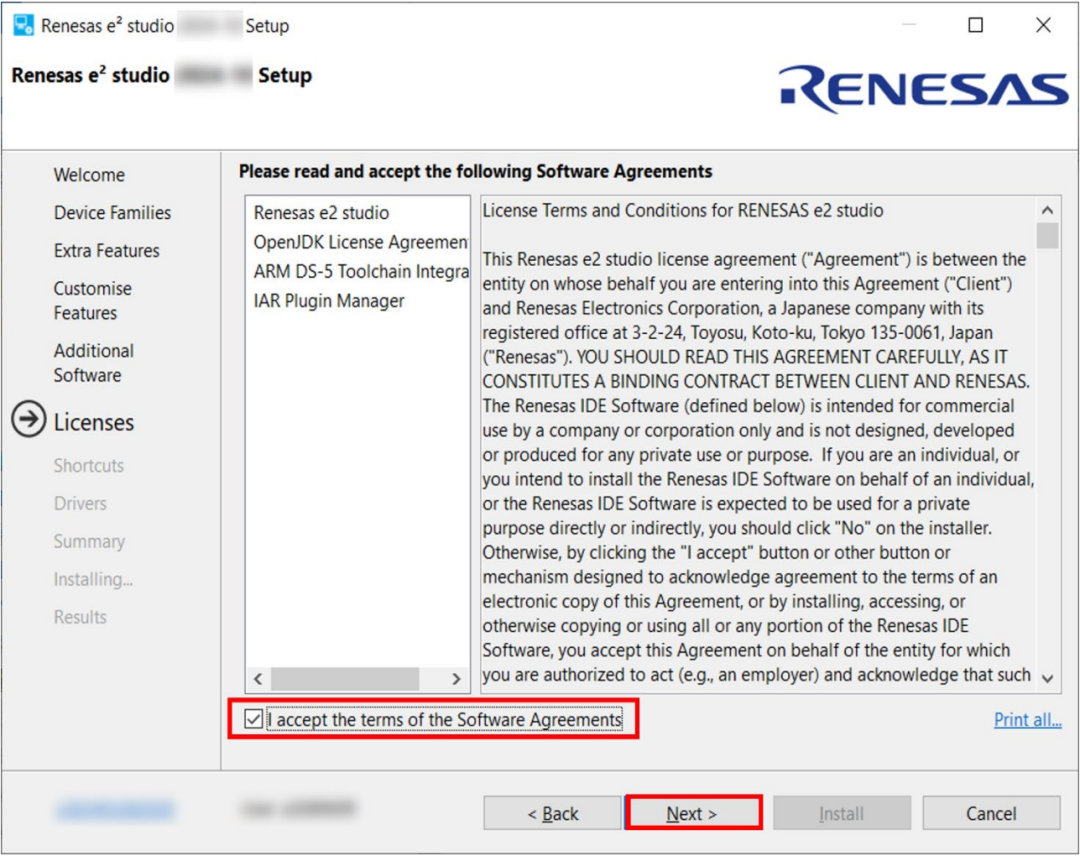
Task: Select OpenJDK License Agreement entry
Action: (360, 242)
